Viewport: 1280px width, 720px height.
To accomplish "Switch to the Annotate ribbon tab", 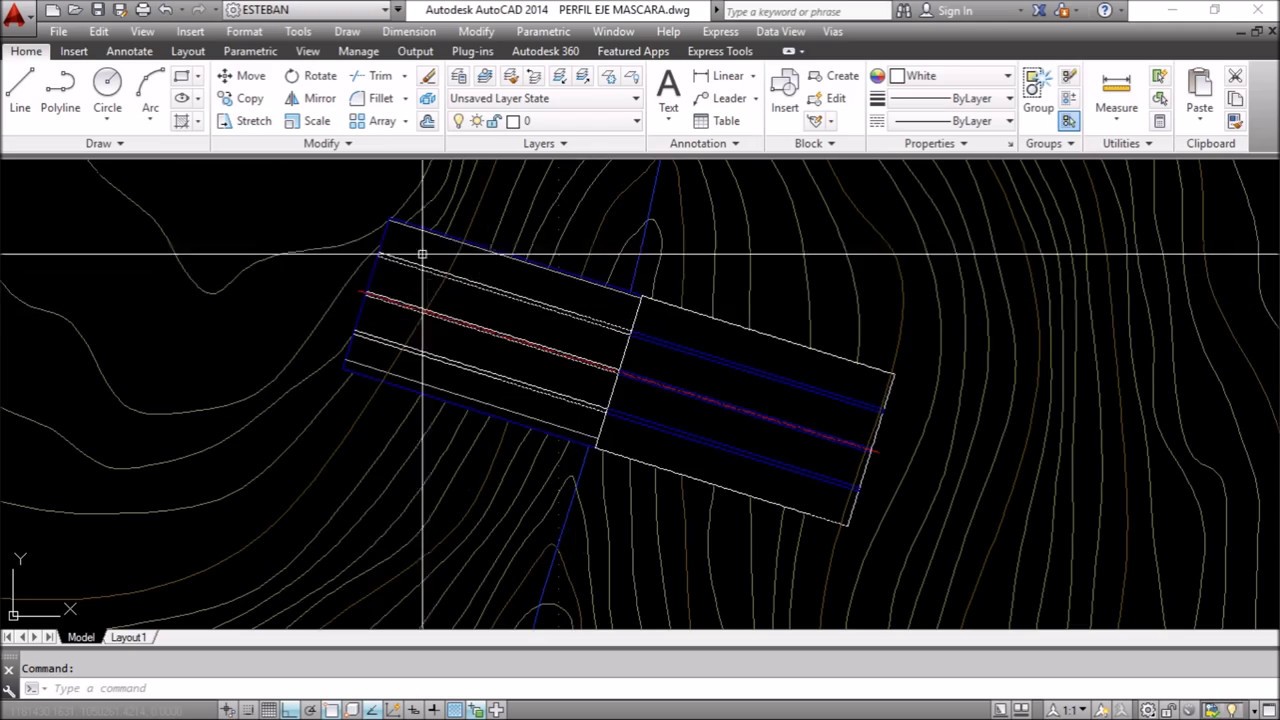I will pos(130,51).
